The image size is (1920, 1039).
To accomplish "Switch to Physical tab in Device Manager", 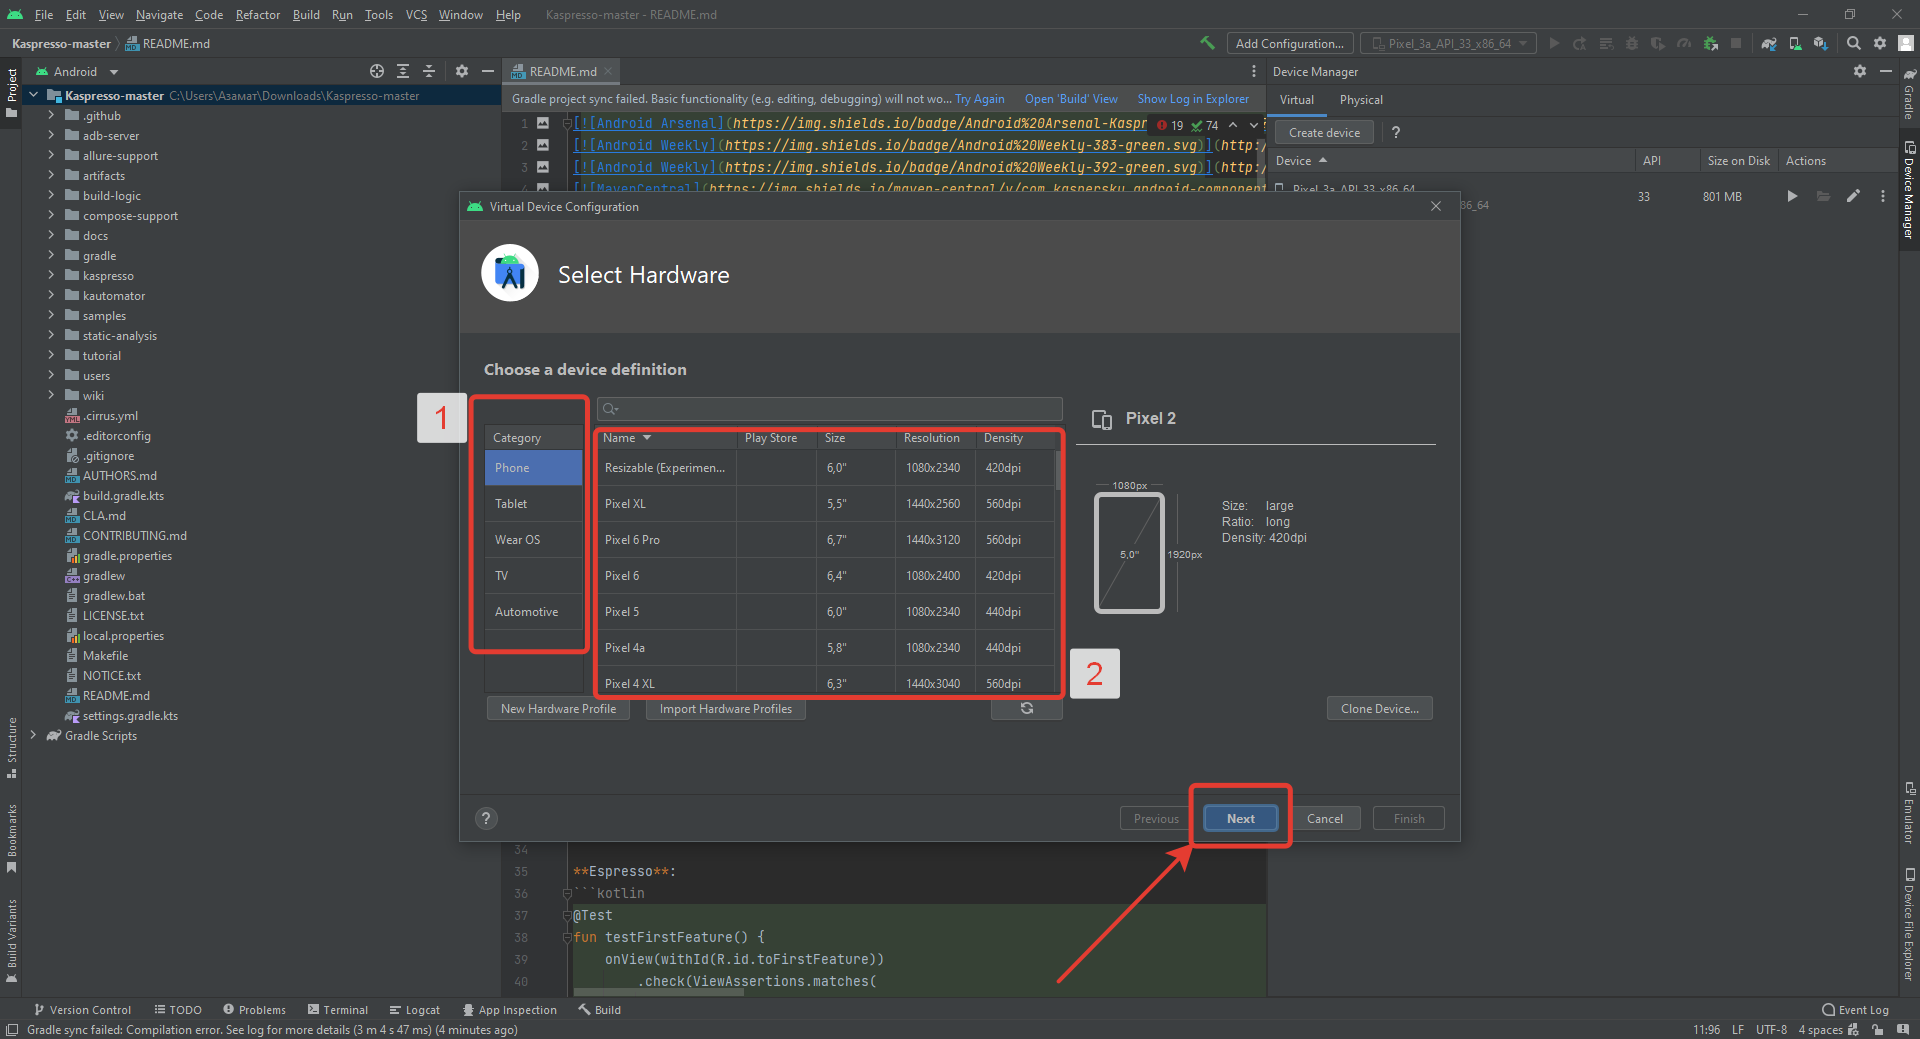I will coord(1361,99).
